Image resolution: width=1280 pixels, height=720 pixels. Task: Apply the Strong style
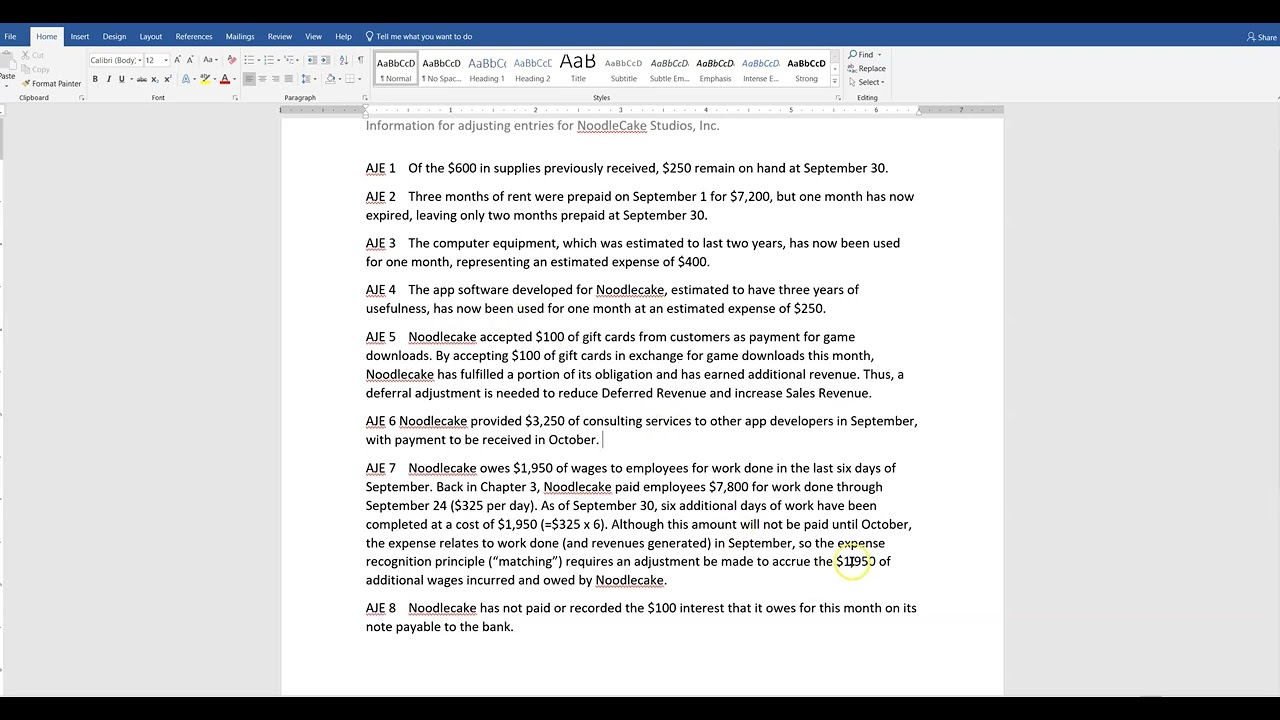click(x=806, y=68)
